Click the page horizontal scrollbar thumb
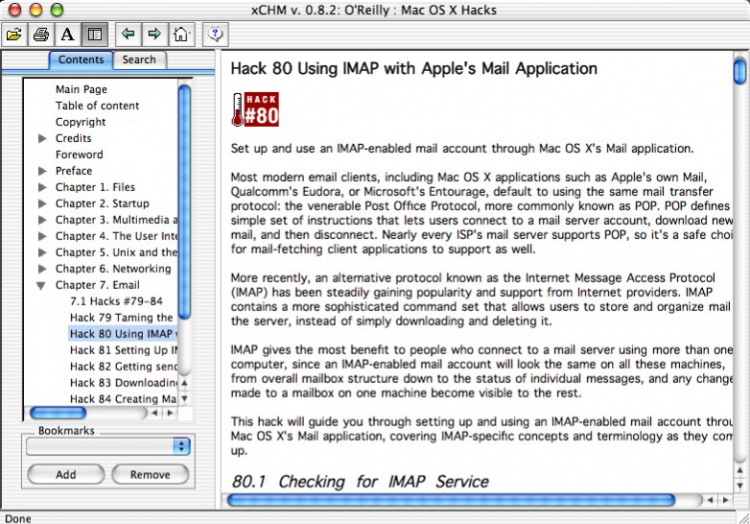The width and height of the screenshot is (750, 524). 451,500
